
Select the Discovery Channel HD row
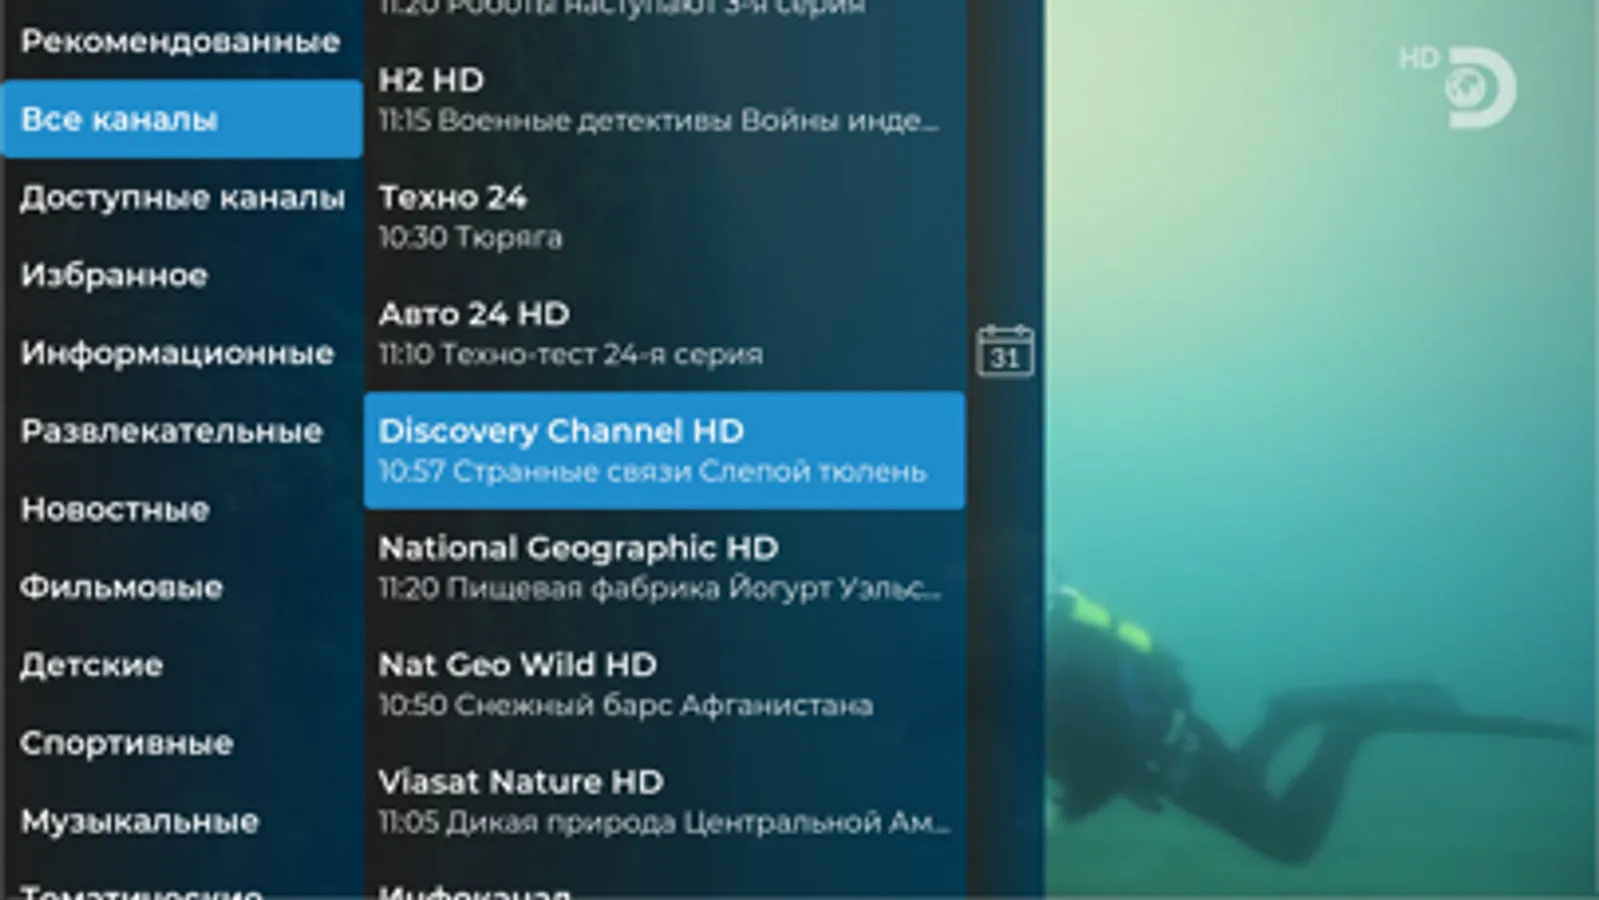tap(664, 450)
